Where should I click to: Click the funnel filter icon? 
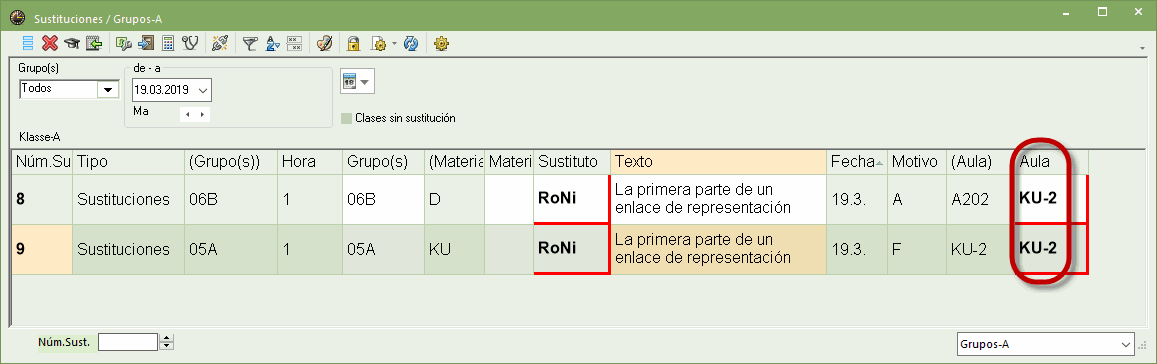point(249,44)
